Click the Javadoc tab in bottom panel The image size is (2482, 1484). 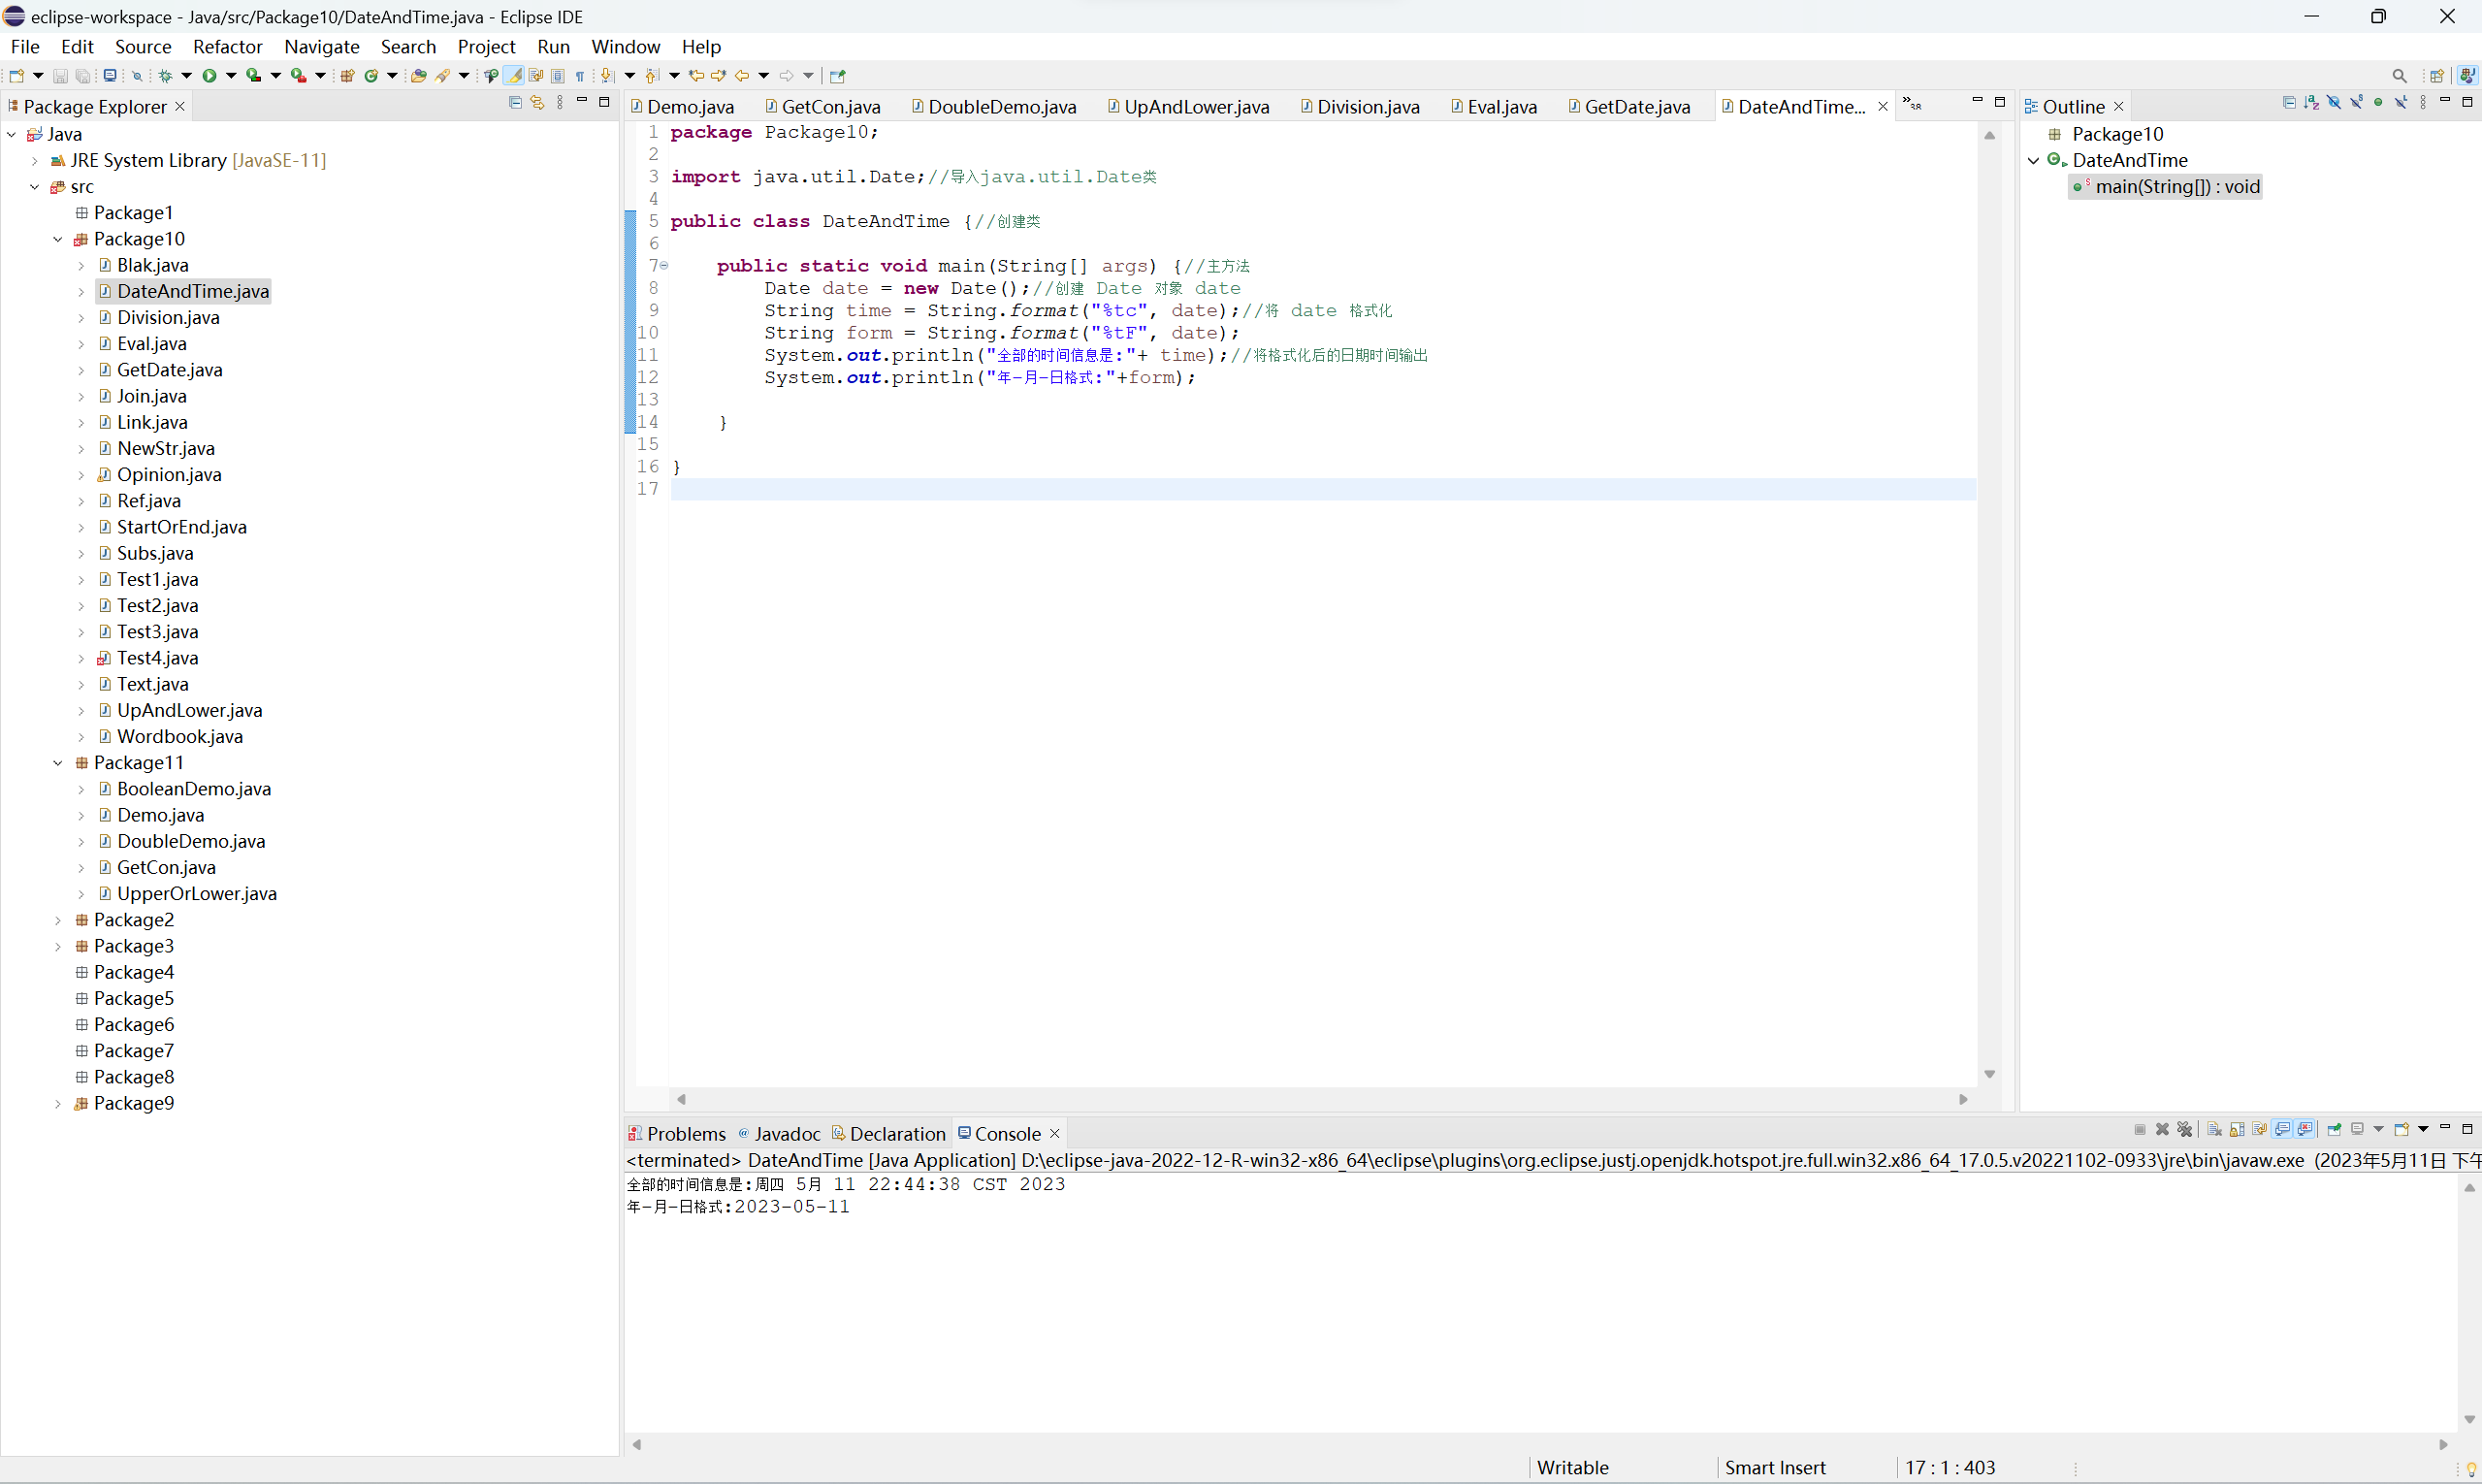click(783, 1133)
